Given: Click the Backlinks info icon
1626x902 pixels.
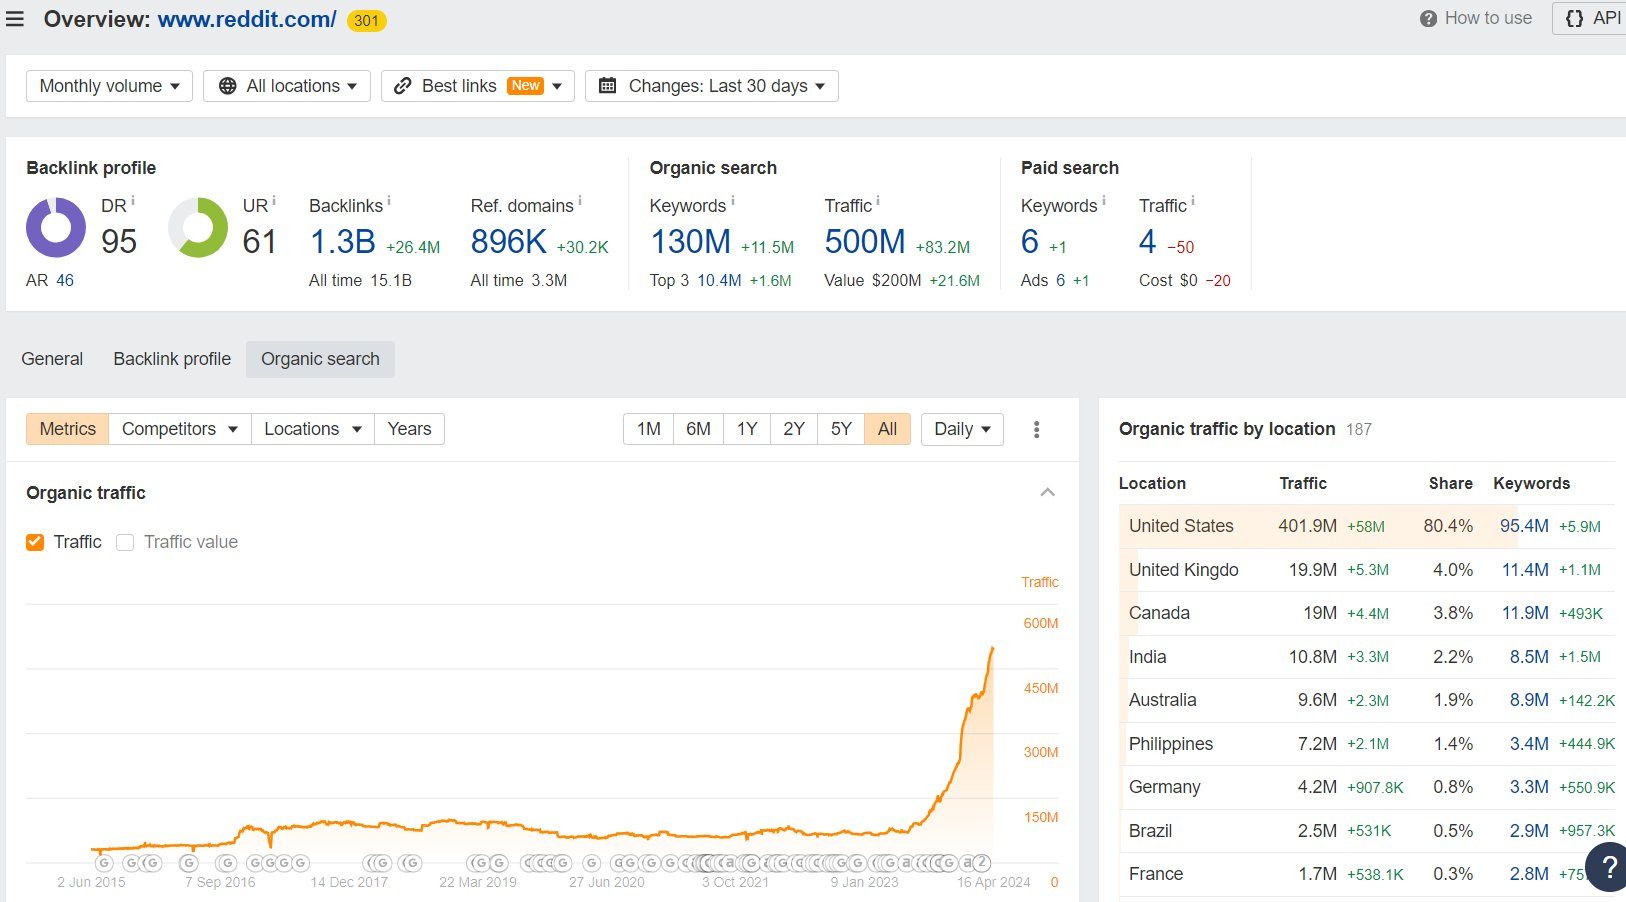Looking at the screenshot, I should click(x=389, y=201).
